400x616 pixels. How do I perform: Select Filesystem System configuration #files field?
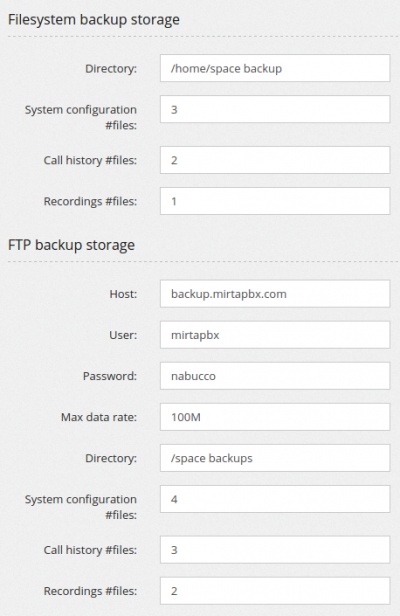(x=275, y=109)
